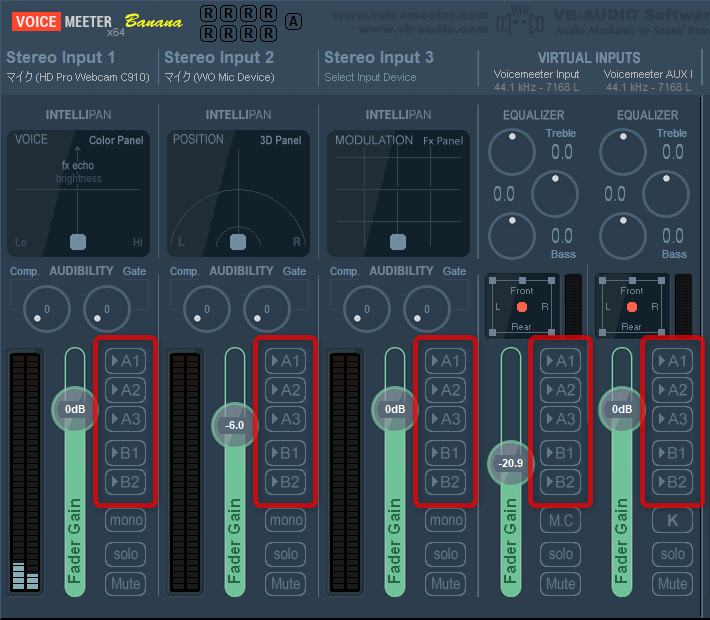The width and height of the screenshot is (710, 620).
Task: Click the 0dB fader knob on Stereo Input 1
Action: pyautogui.click(x=75, y=409)
